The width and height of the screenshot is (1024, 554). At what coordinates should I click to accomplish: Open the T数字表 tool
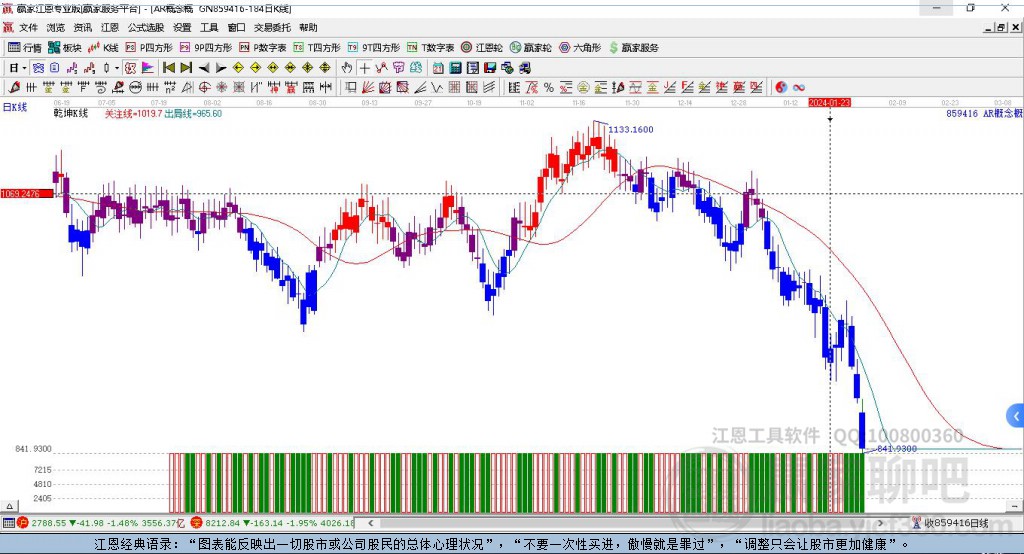pos(430,47)
